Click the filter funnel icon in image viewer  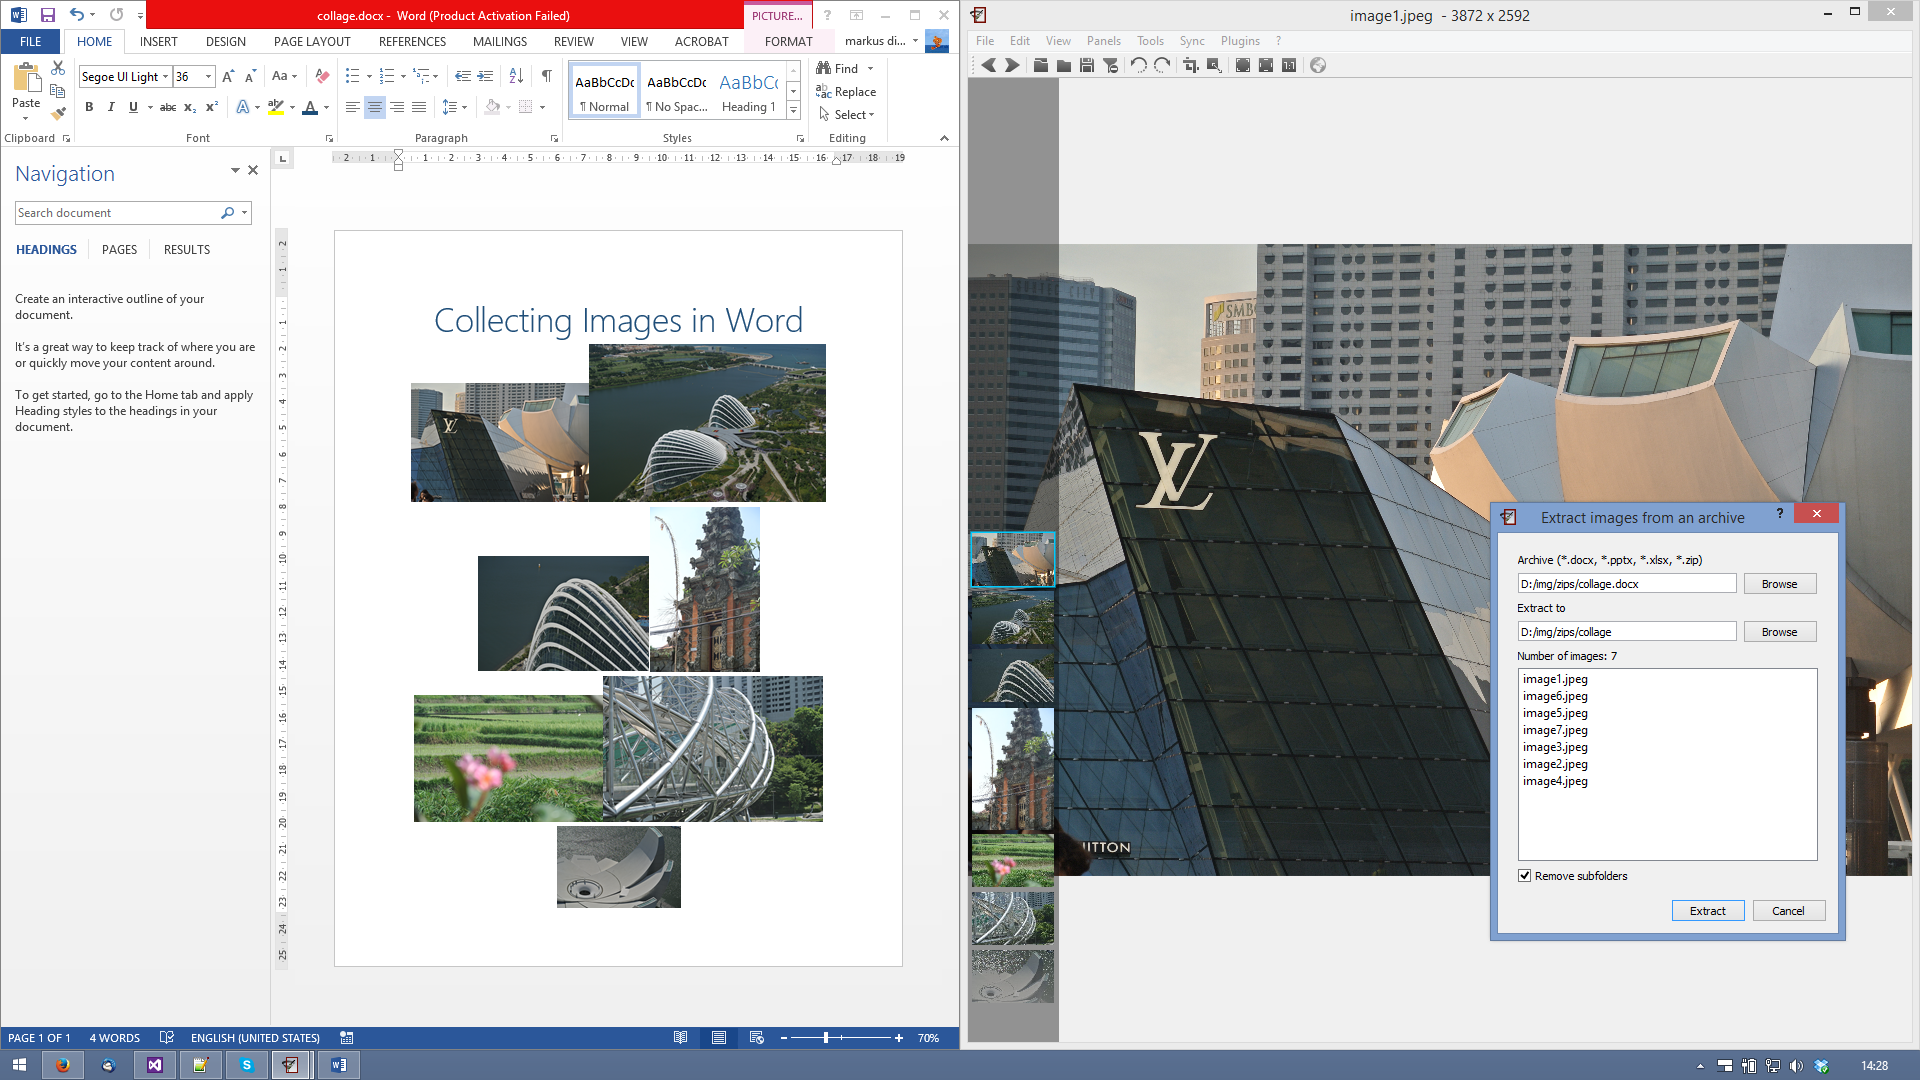(1110, 65)
